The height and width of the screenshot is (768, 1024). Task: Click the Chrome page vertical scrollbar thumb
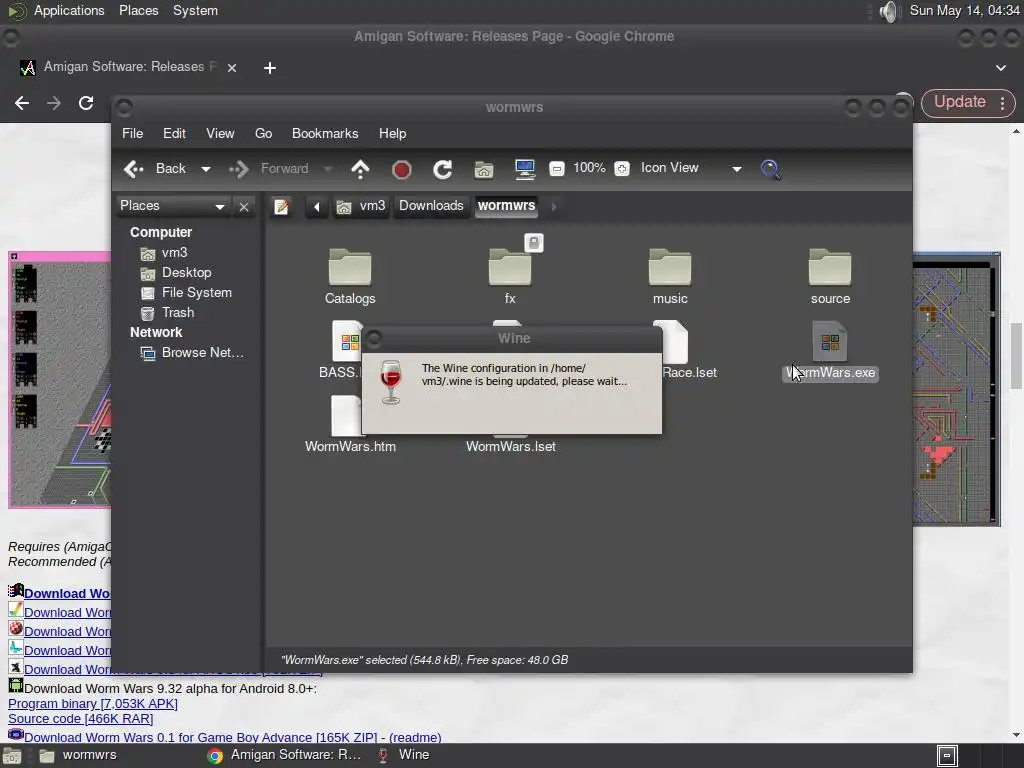point(1016,355)
